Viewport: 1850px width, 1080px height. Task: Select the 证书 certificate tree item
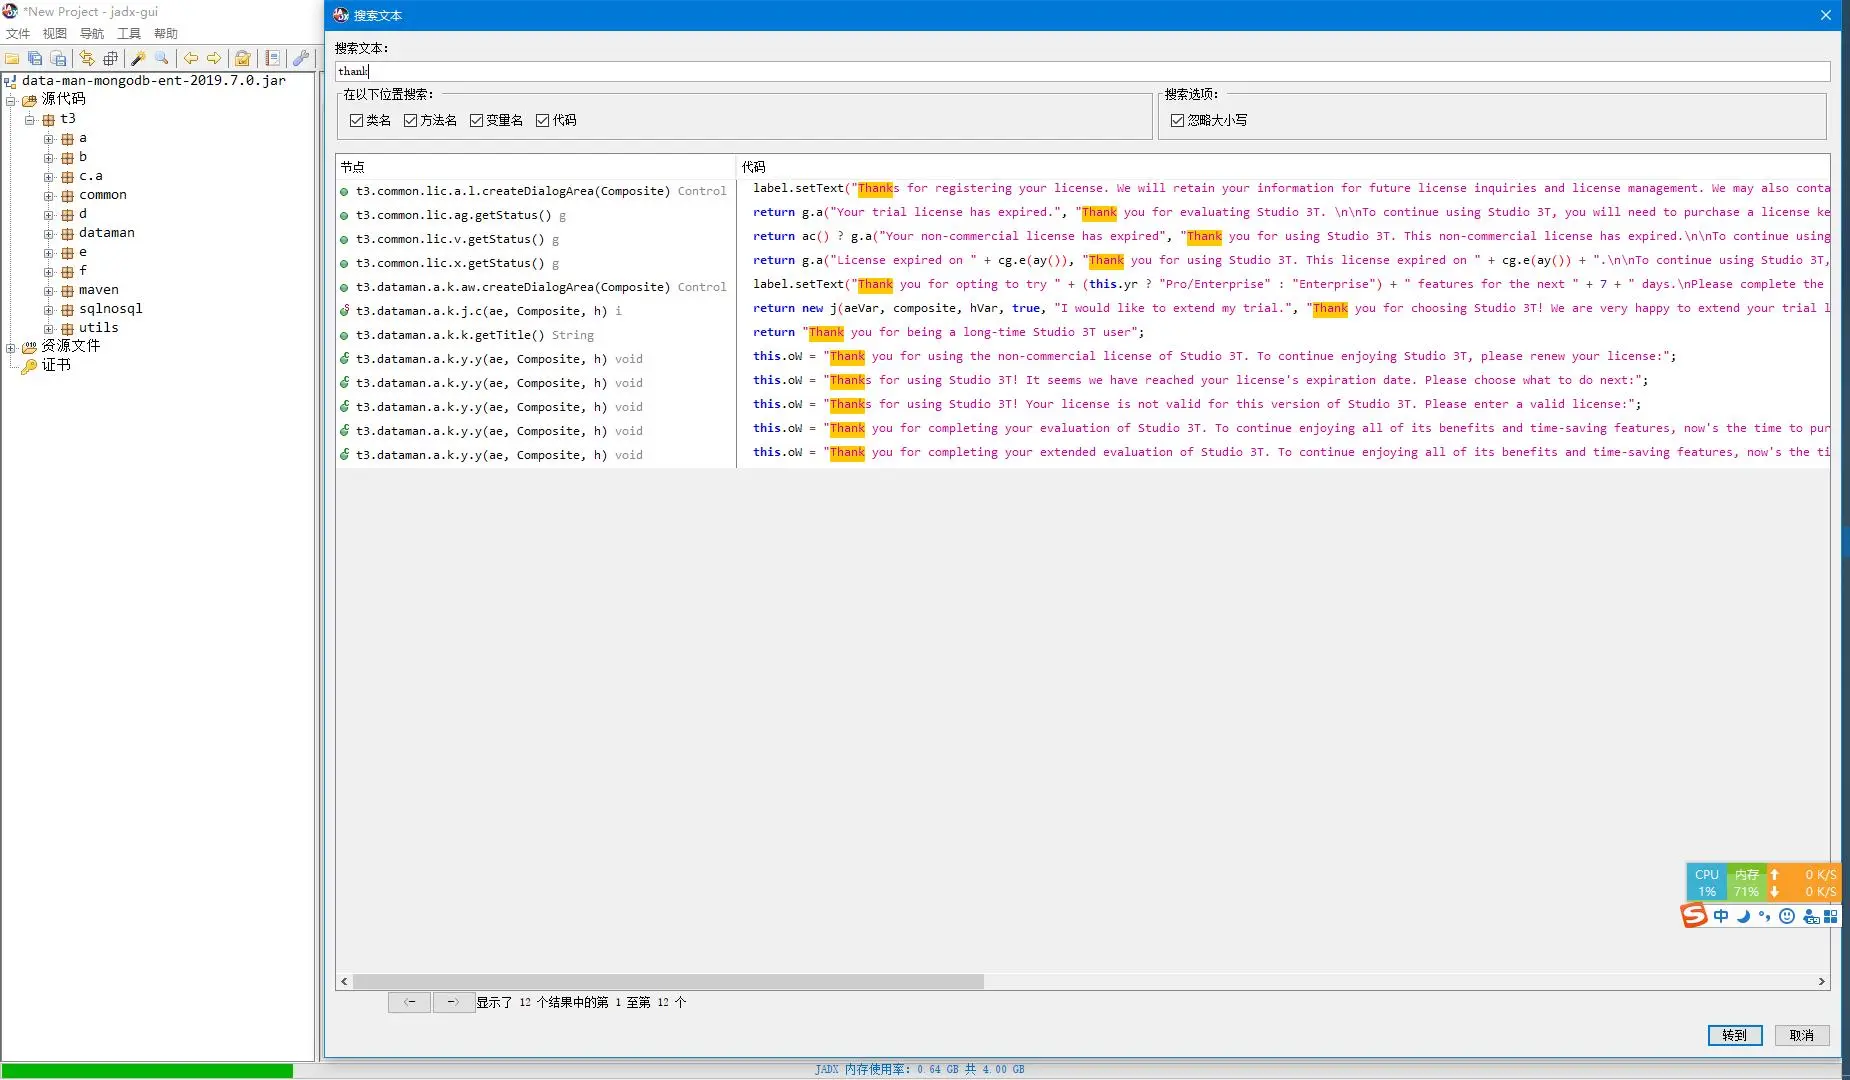[x=56, y=366]
